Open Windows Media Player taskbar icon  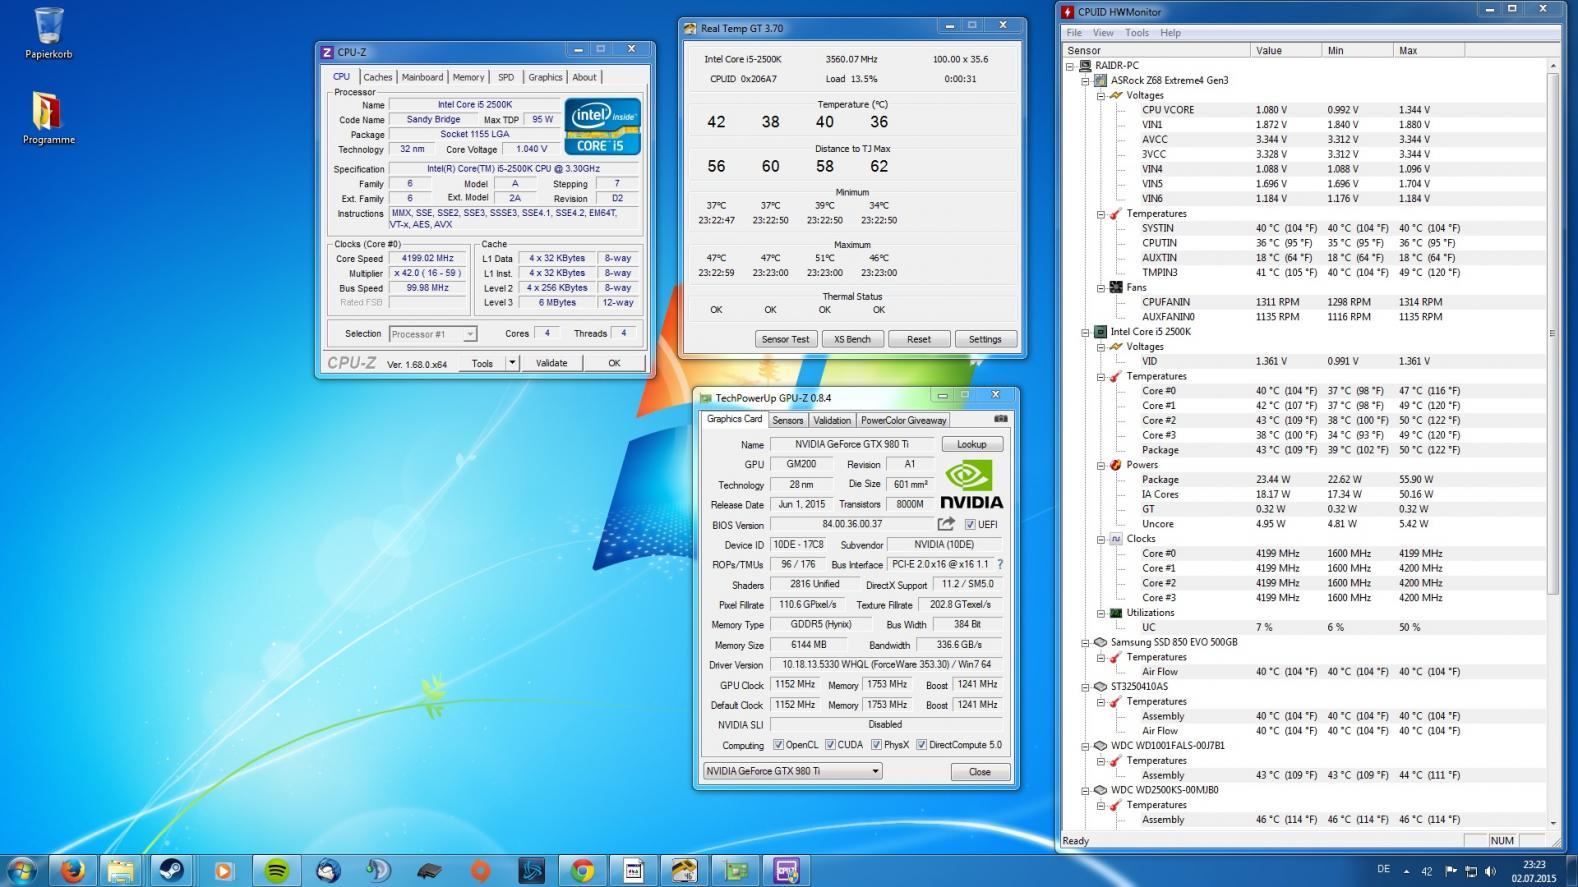coord(223,871)
